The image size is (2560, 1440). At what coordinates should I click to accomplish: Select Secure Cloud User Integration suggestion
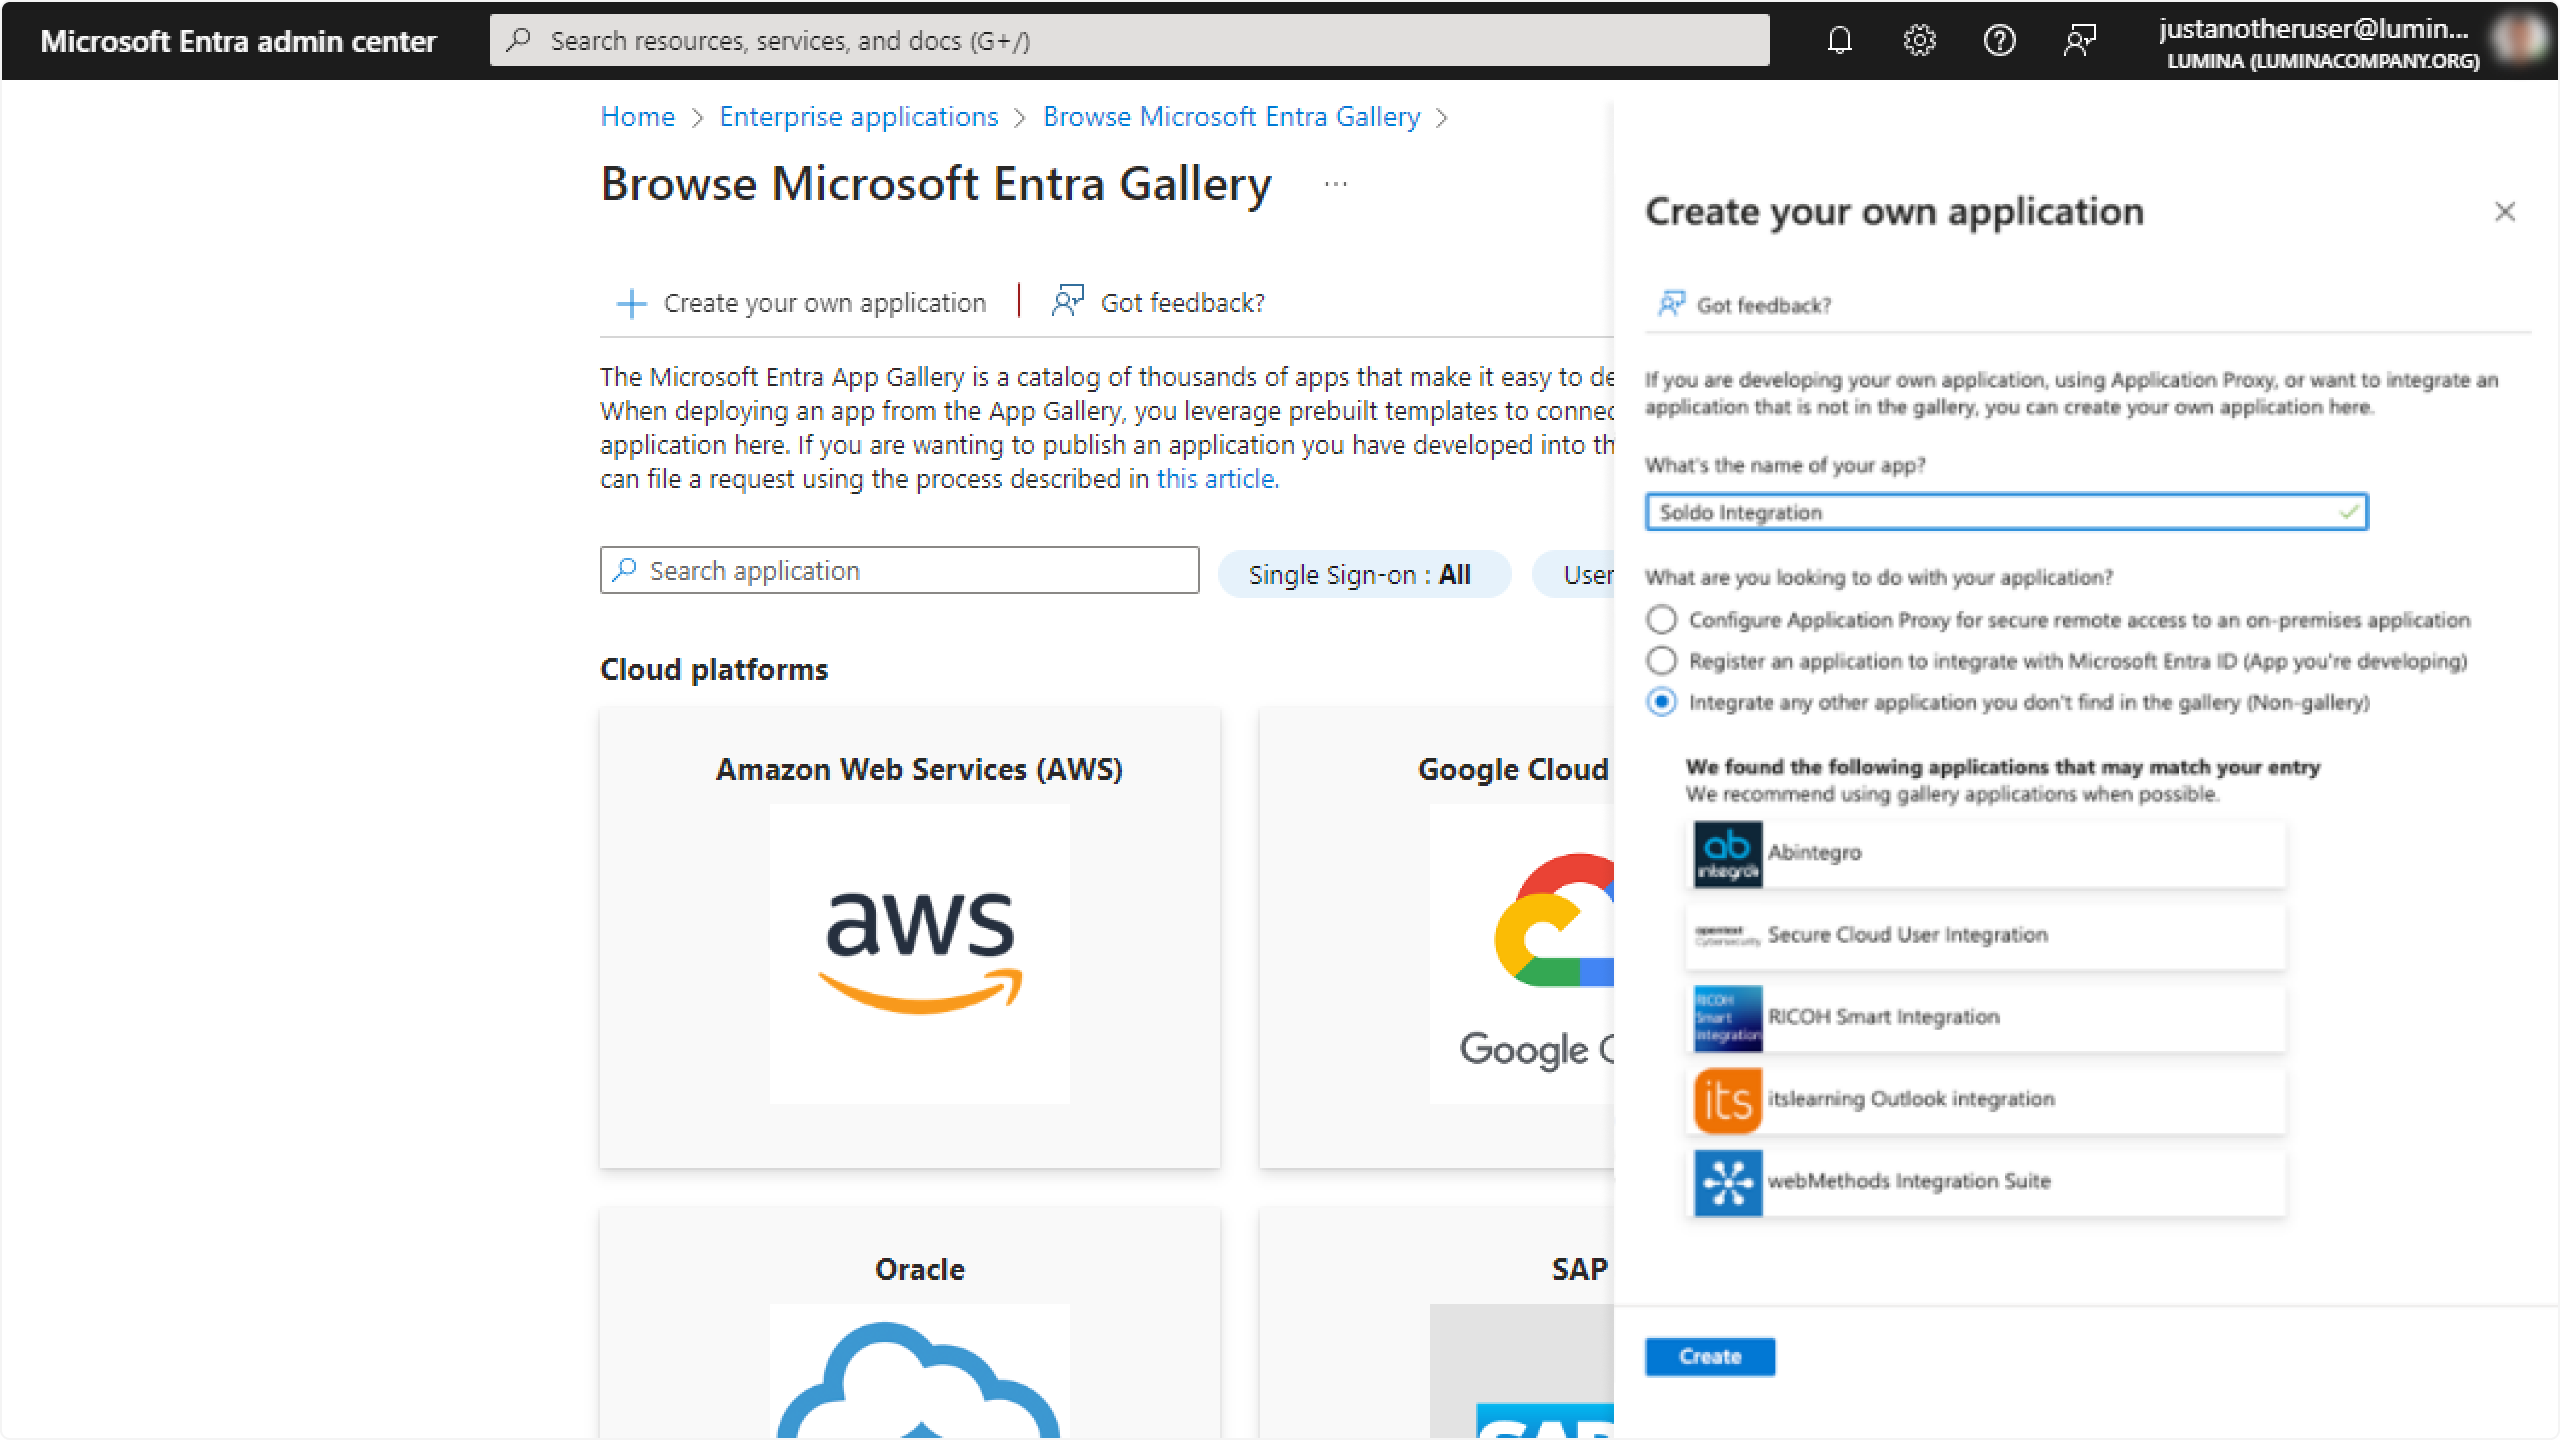click(1985, 936)
